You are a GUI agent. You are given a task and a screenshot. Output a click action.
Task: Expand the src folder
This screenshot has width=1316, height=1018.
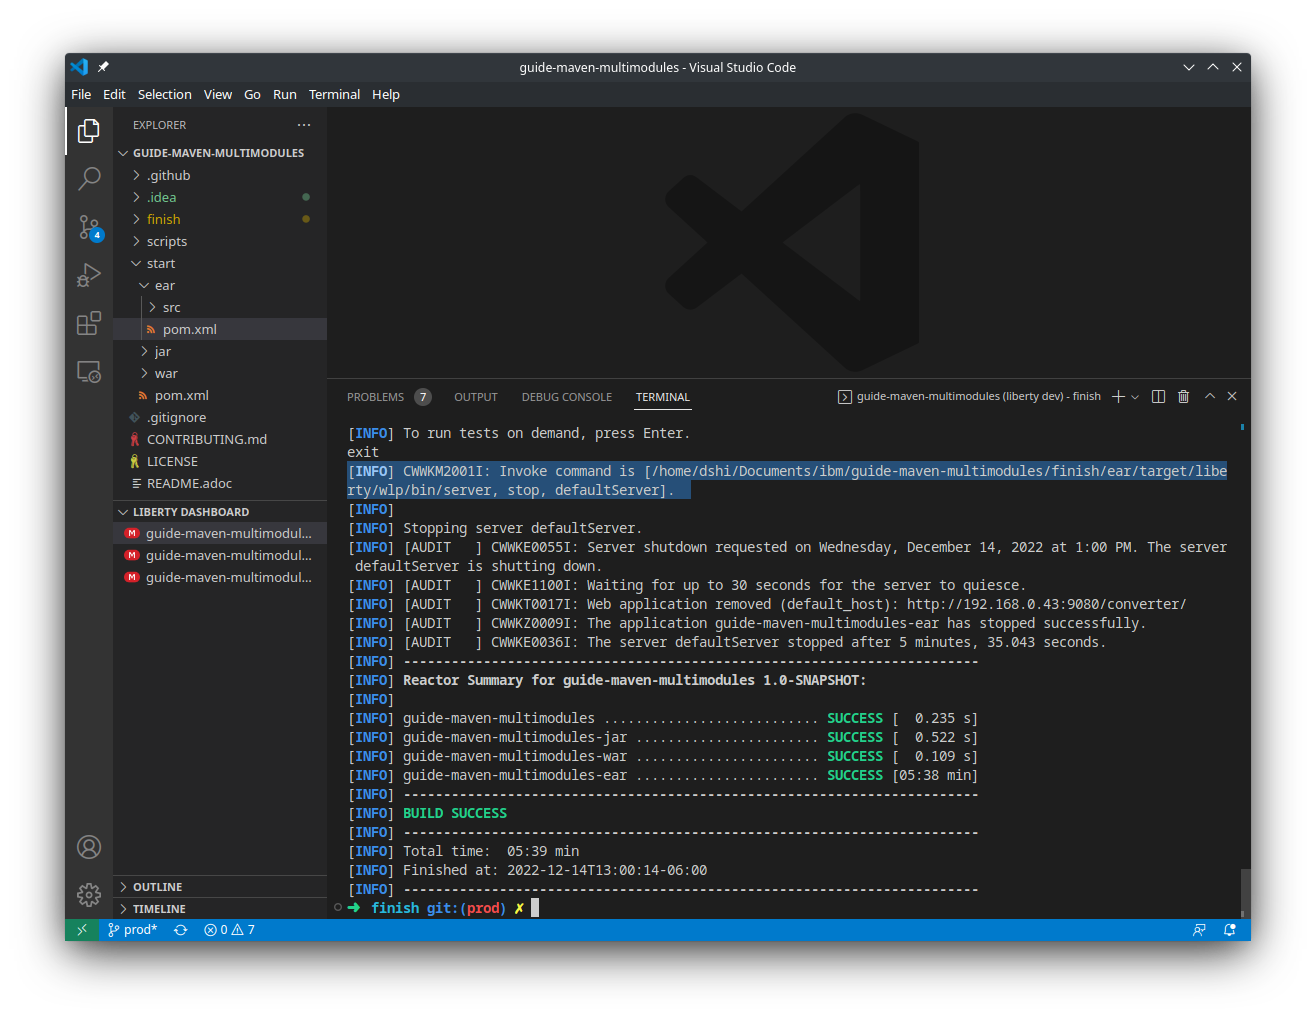(220, 307)
